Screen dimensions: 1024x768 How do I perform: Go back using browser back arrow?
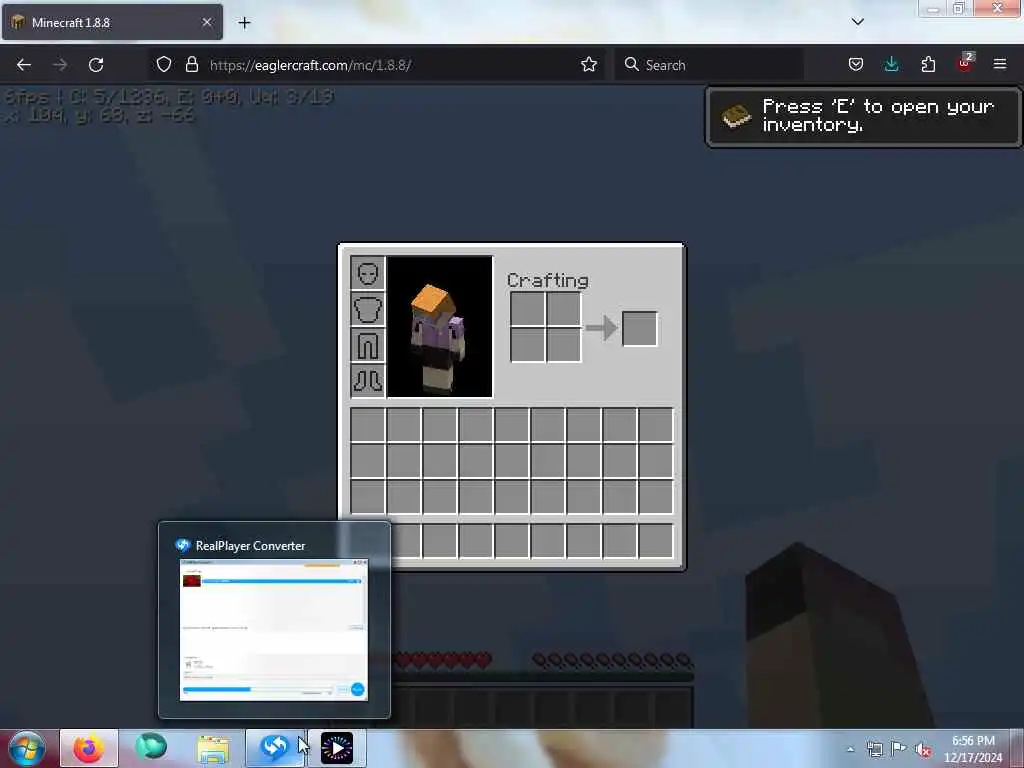pos(24,65)
